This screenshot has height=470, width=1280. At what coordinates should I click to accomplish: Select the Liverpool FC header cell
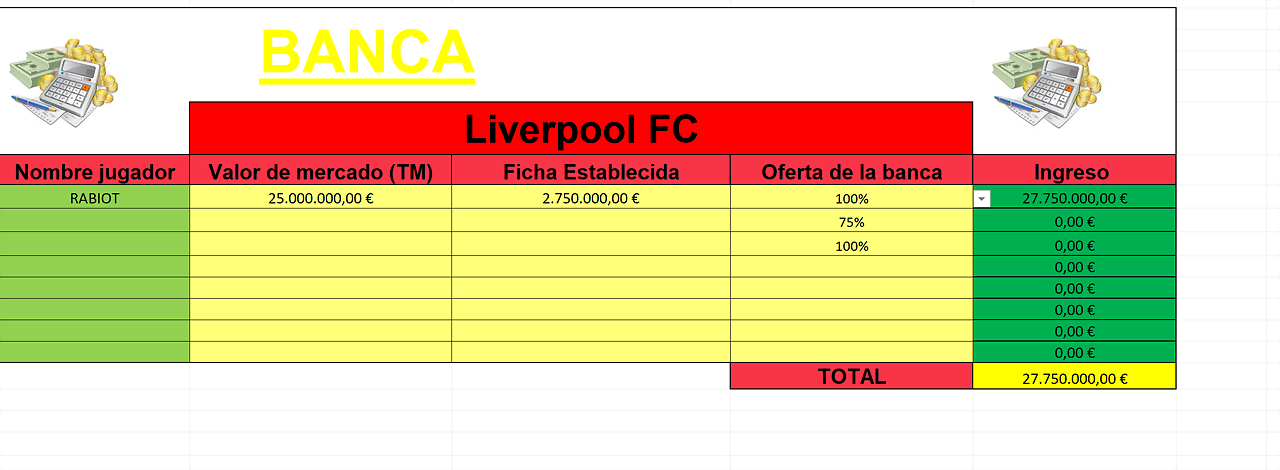coord(581,128)
